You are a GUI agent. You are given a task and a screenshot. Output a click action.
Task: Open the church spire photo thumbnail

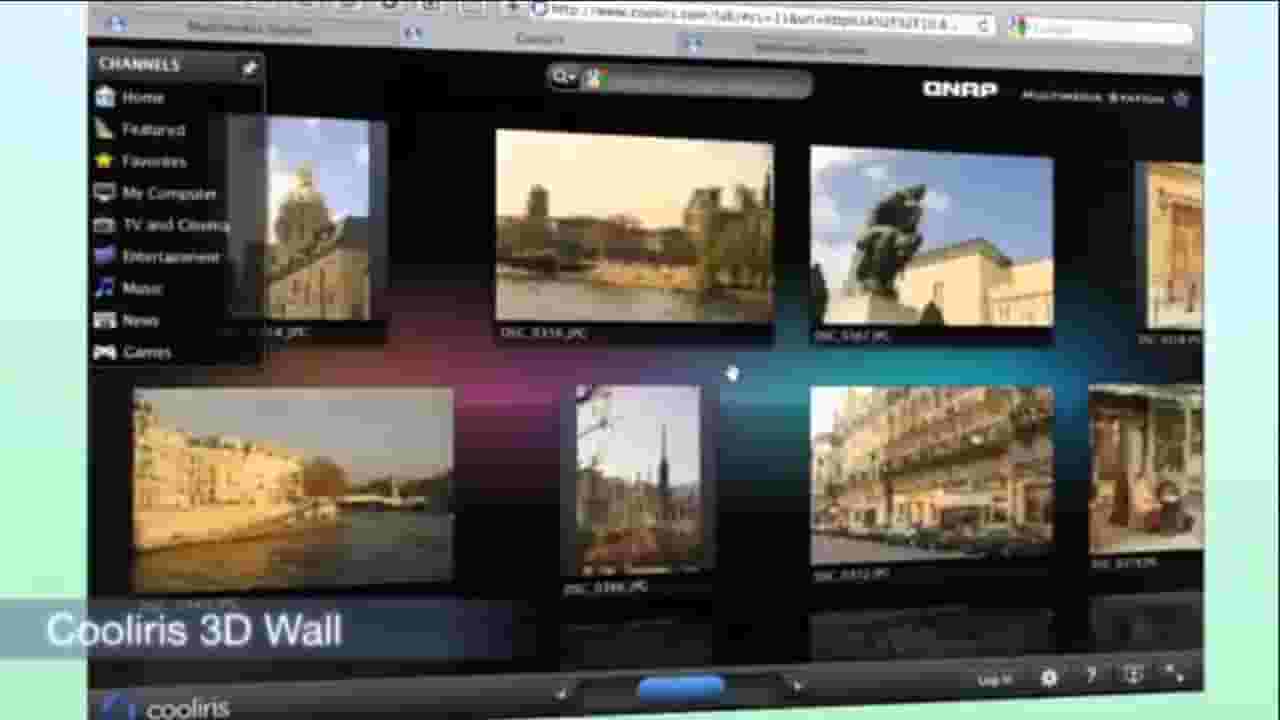click(x=638, y=479)
